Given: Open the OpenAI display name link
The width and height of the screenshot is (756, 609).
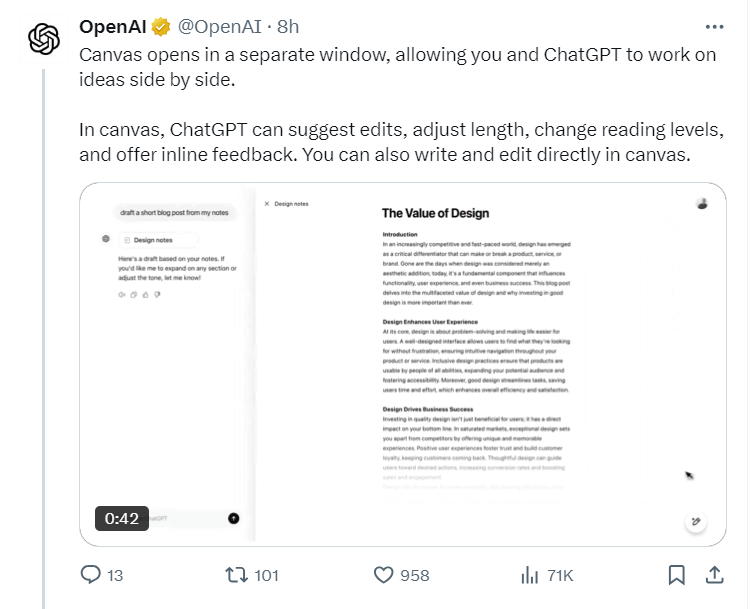Looking at the screenshot, I should coord(112,27).
